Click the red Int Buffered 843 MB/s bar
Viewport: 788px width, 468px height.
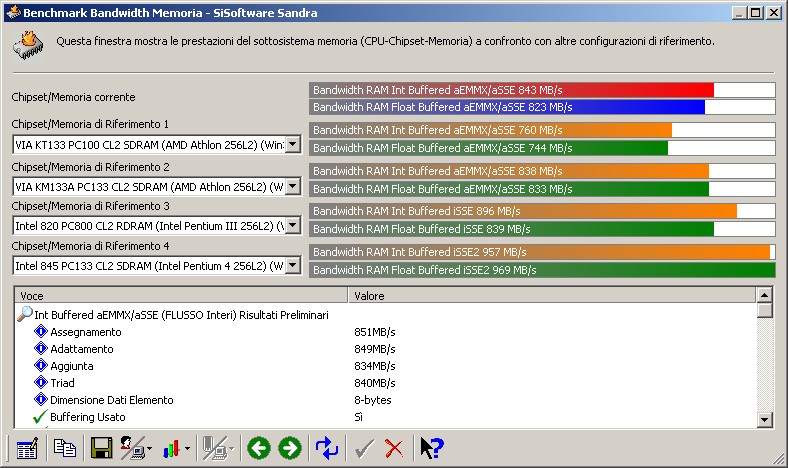(542, 90)
